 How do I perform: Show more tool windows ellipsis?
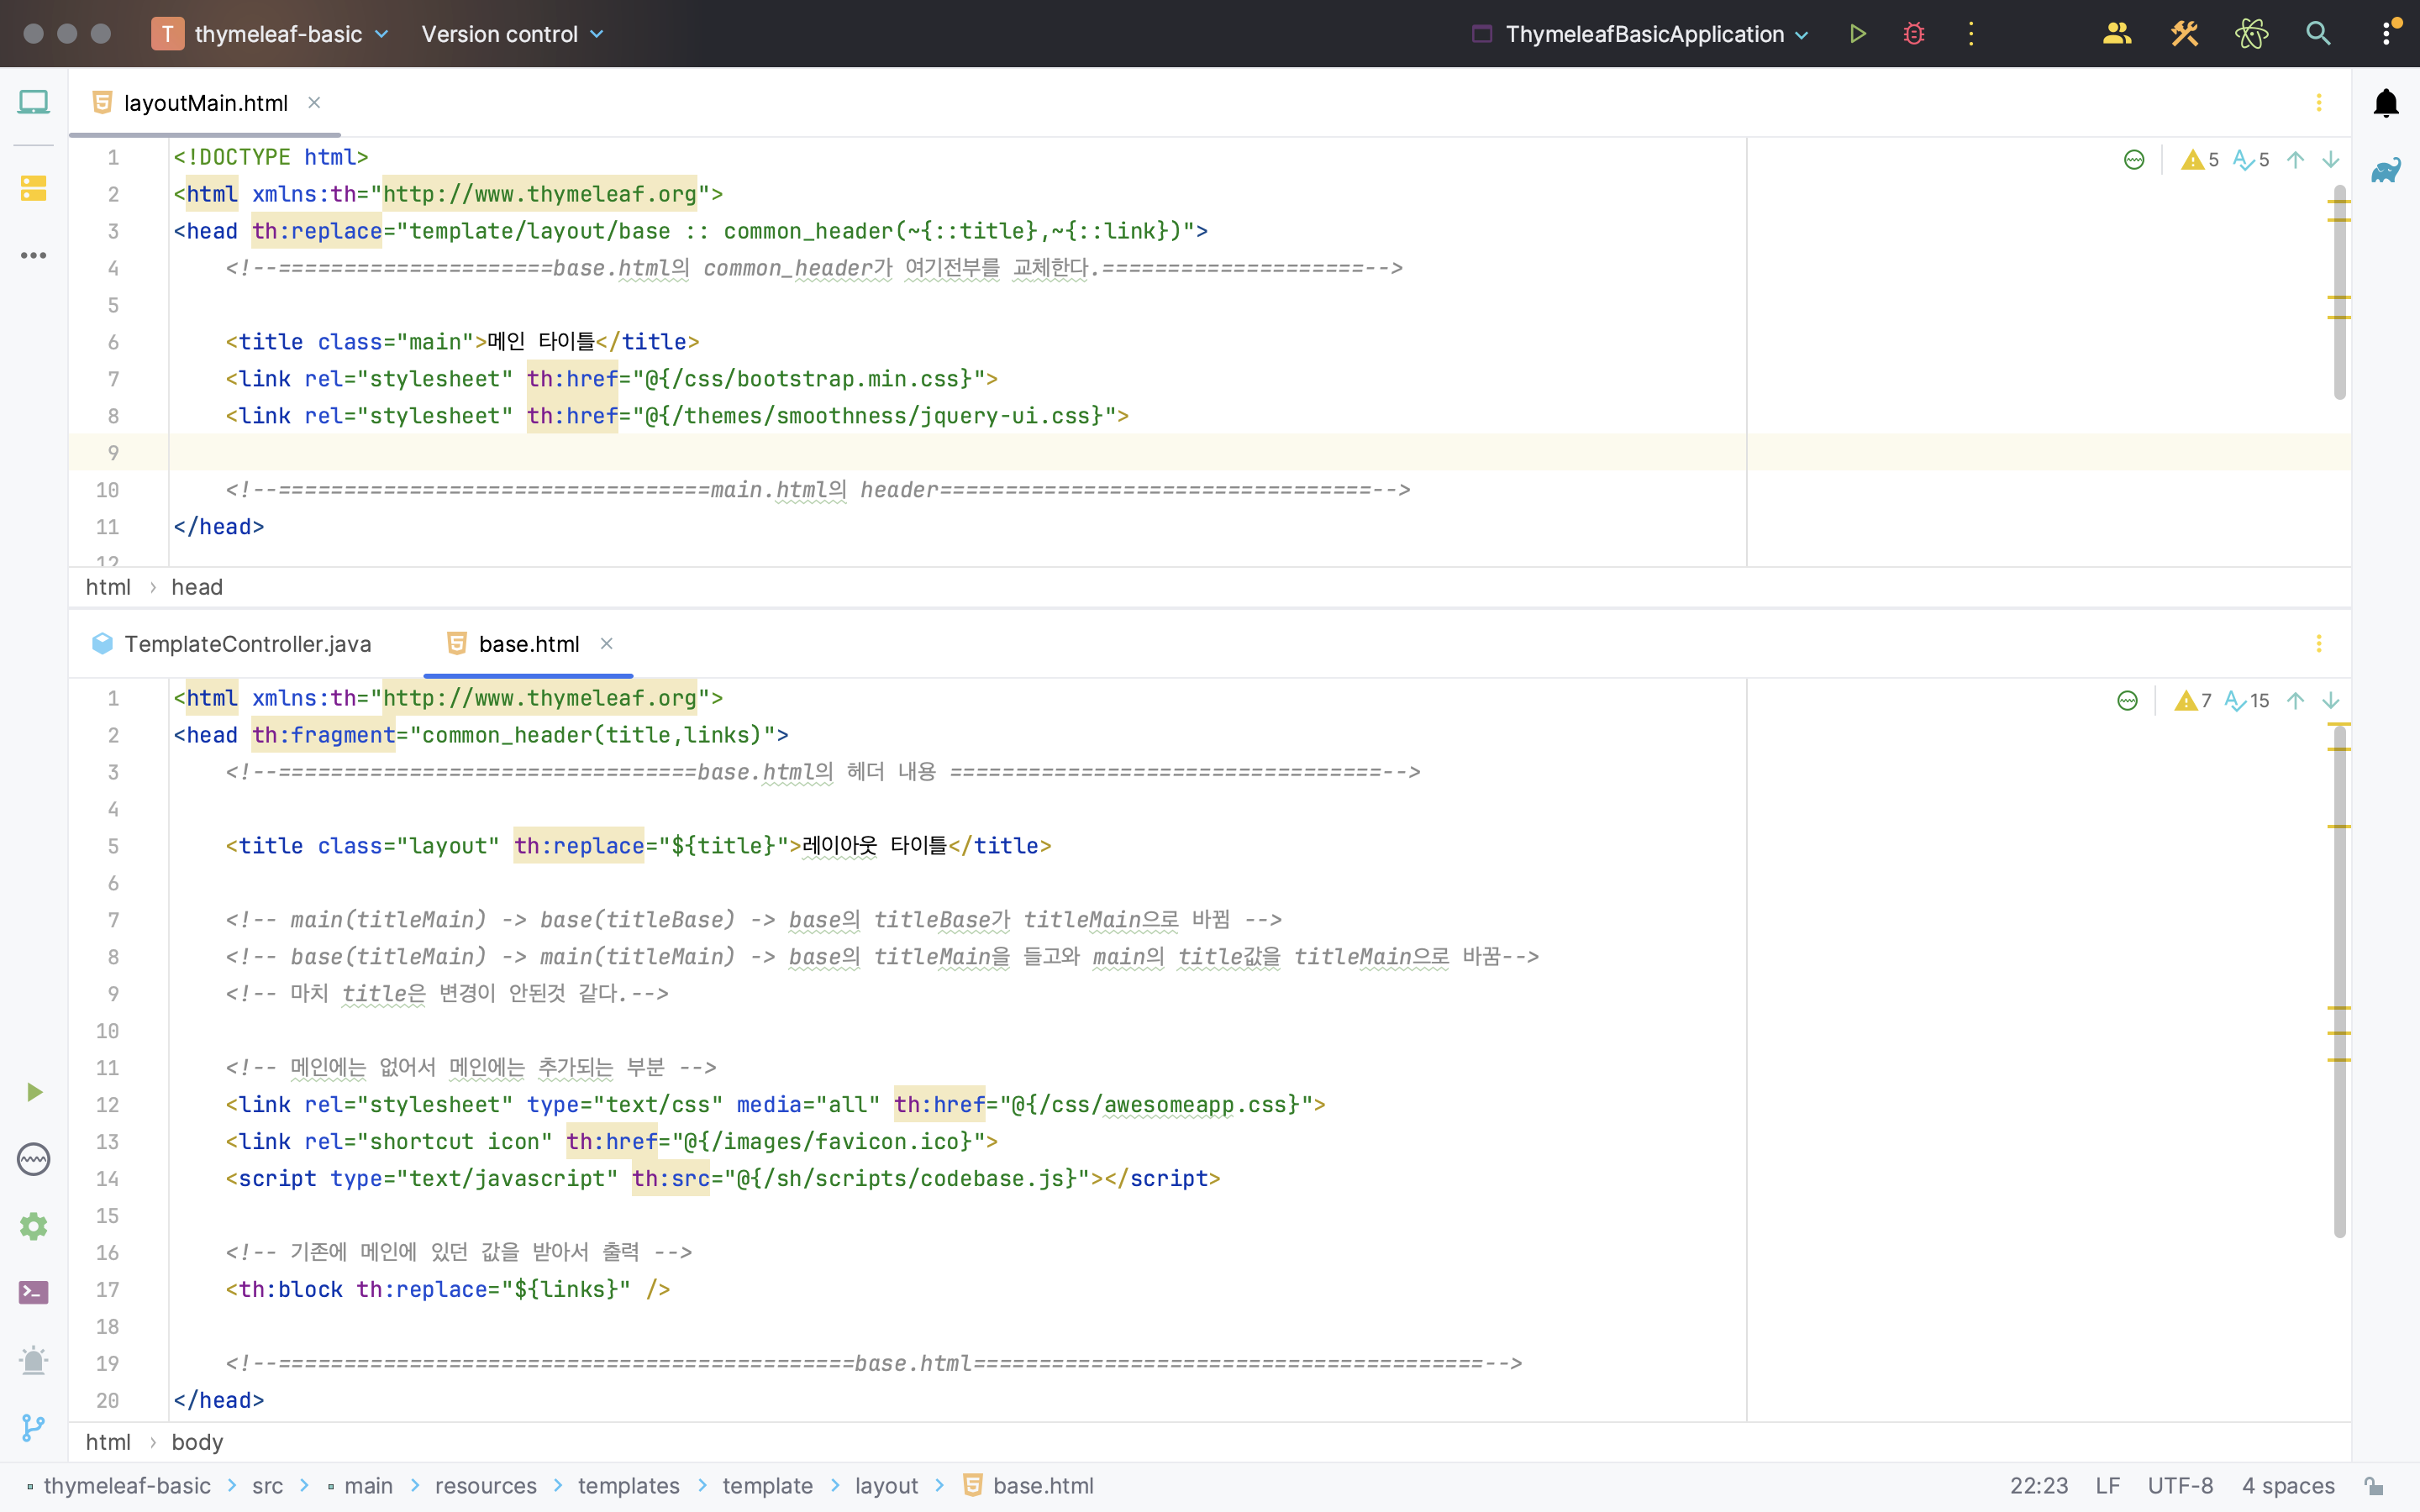[33, 255]
